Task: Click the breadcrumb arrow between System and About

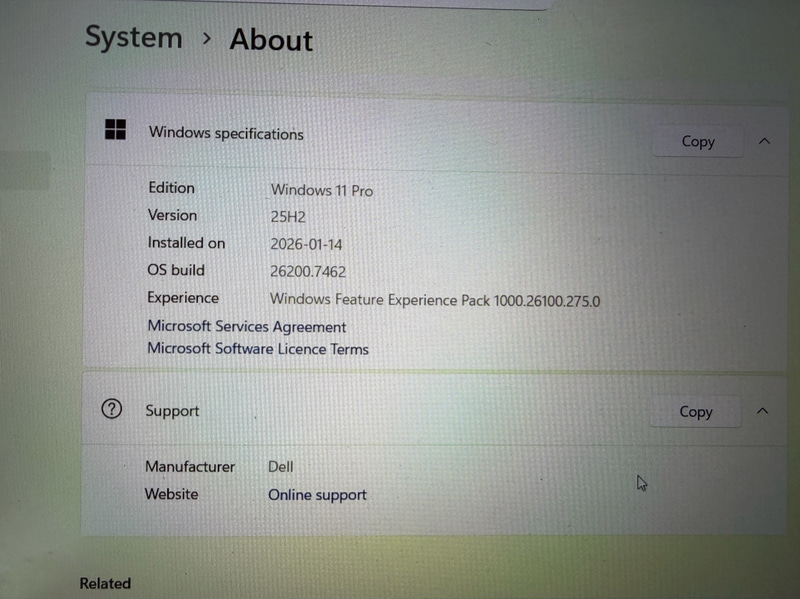Action: click(207, 39)
